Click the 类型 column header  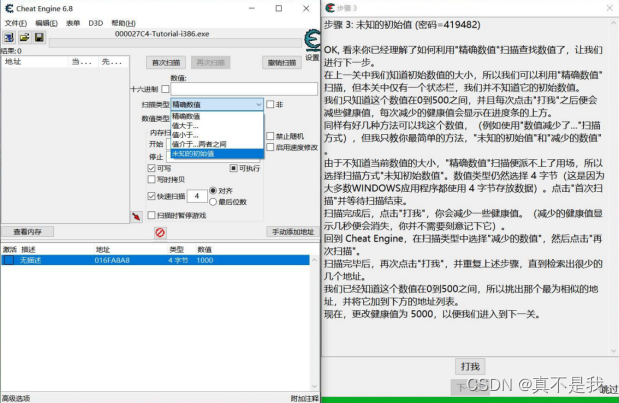pos(176,249)
